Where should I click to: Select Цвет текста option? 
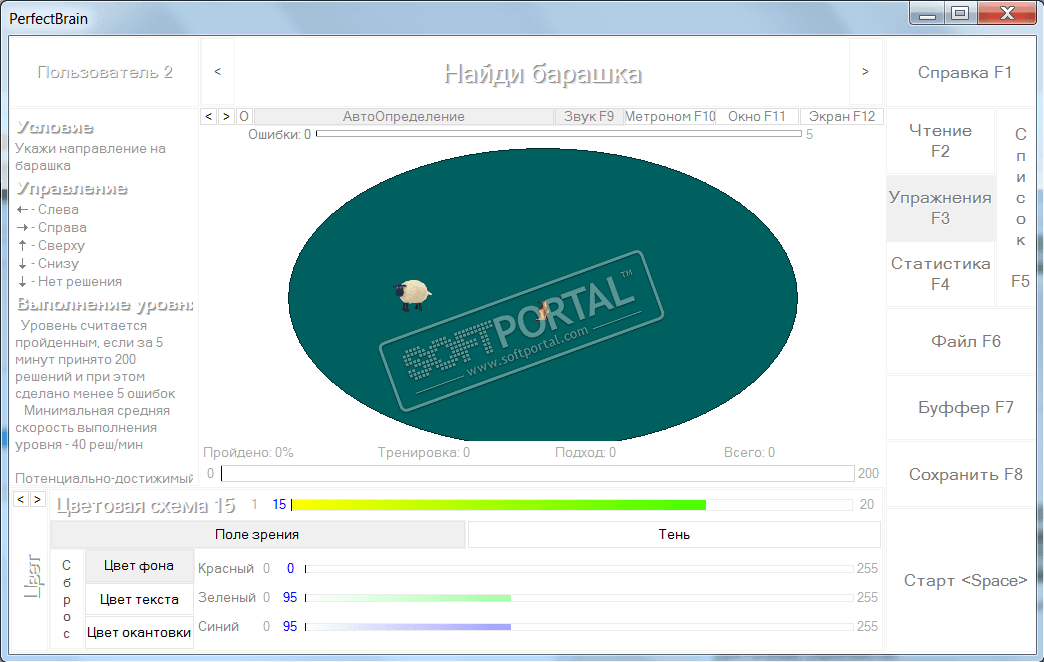coord(138,599)
